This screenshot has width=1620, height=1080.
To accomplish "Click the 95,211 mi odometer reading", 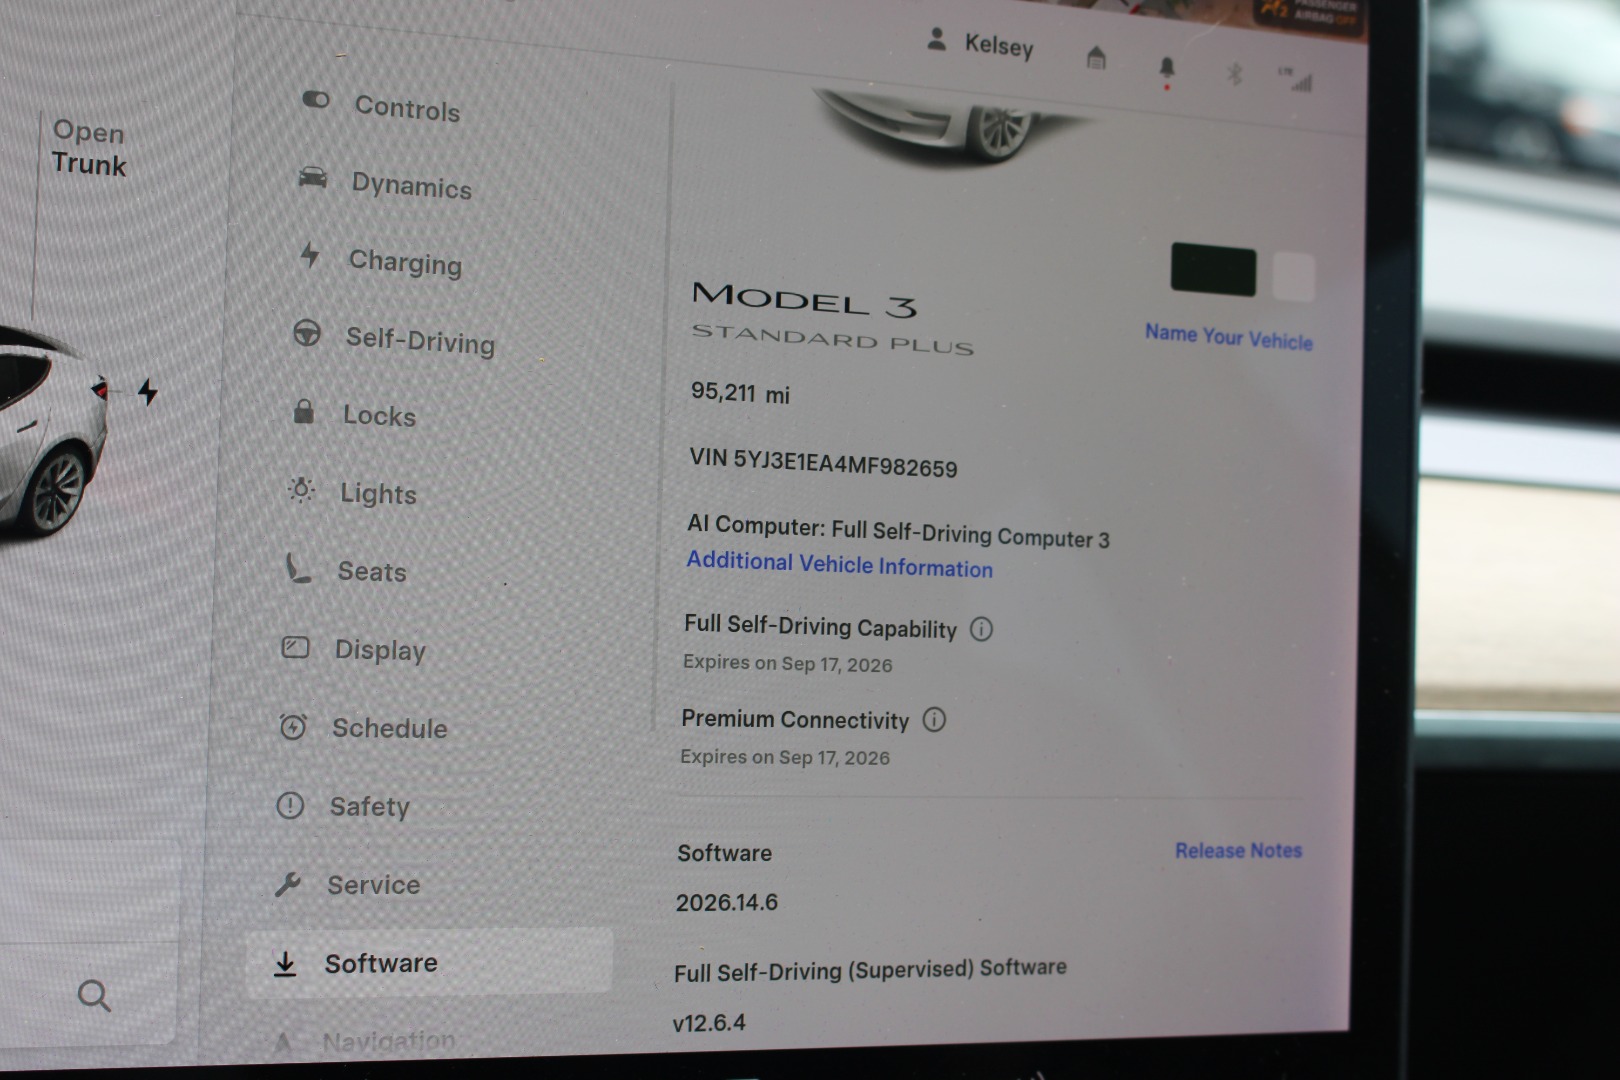I will coord(740,393).
